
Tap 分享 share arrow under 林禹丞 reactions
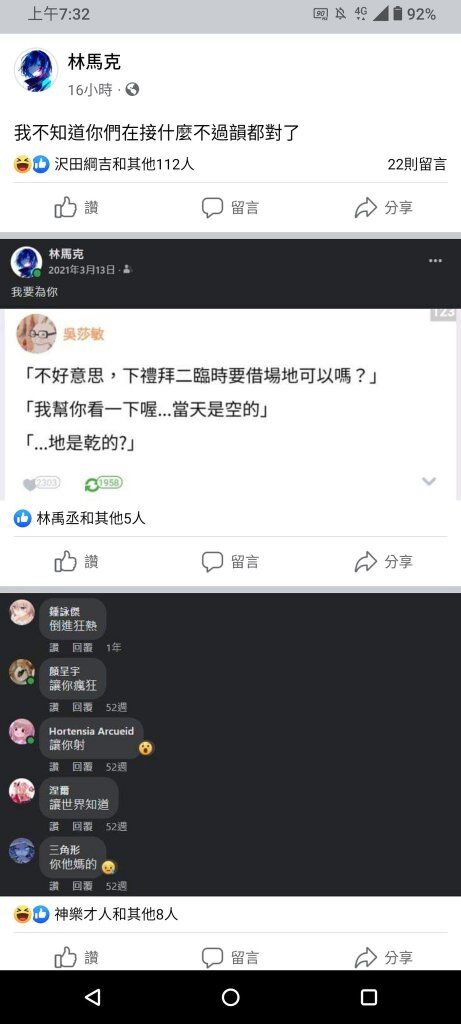[x=366, y=562]
